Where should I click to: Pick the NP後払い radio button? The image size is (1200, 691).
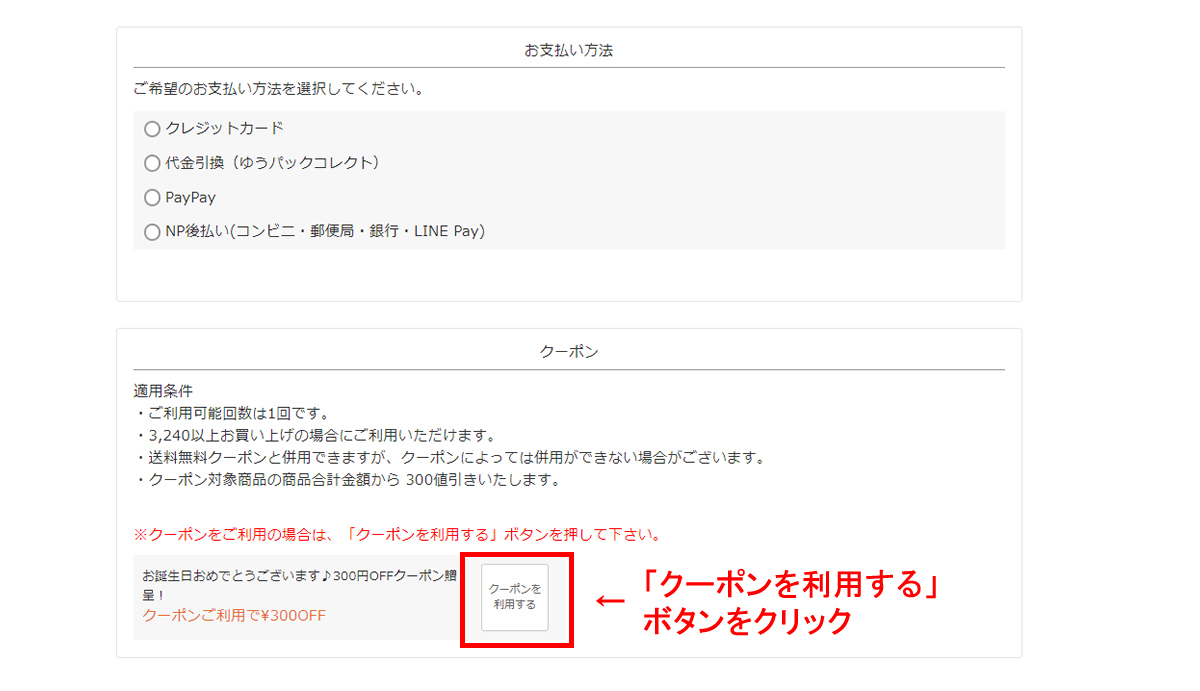(152, 232)
